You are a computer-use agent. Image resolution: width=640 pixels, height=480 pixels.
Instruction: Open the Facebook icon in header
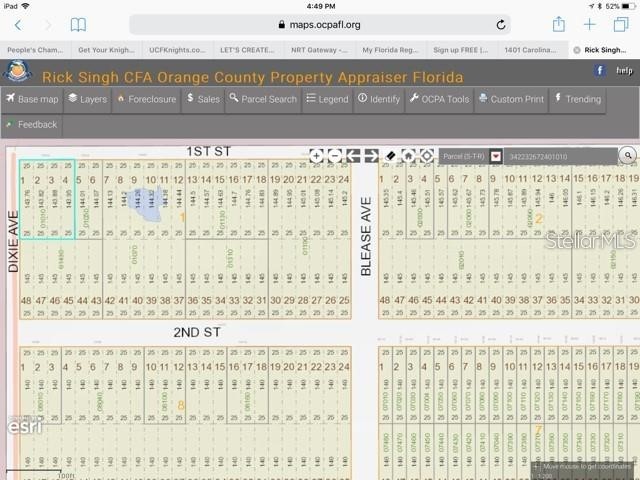[x=600, y=71]
